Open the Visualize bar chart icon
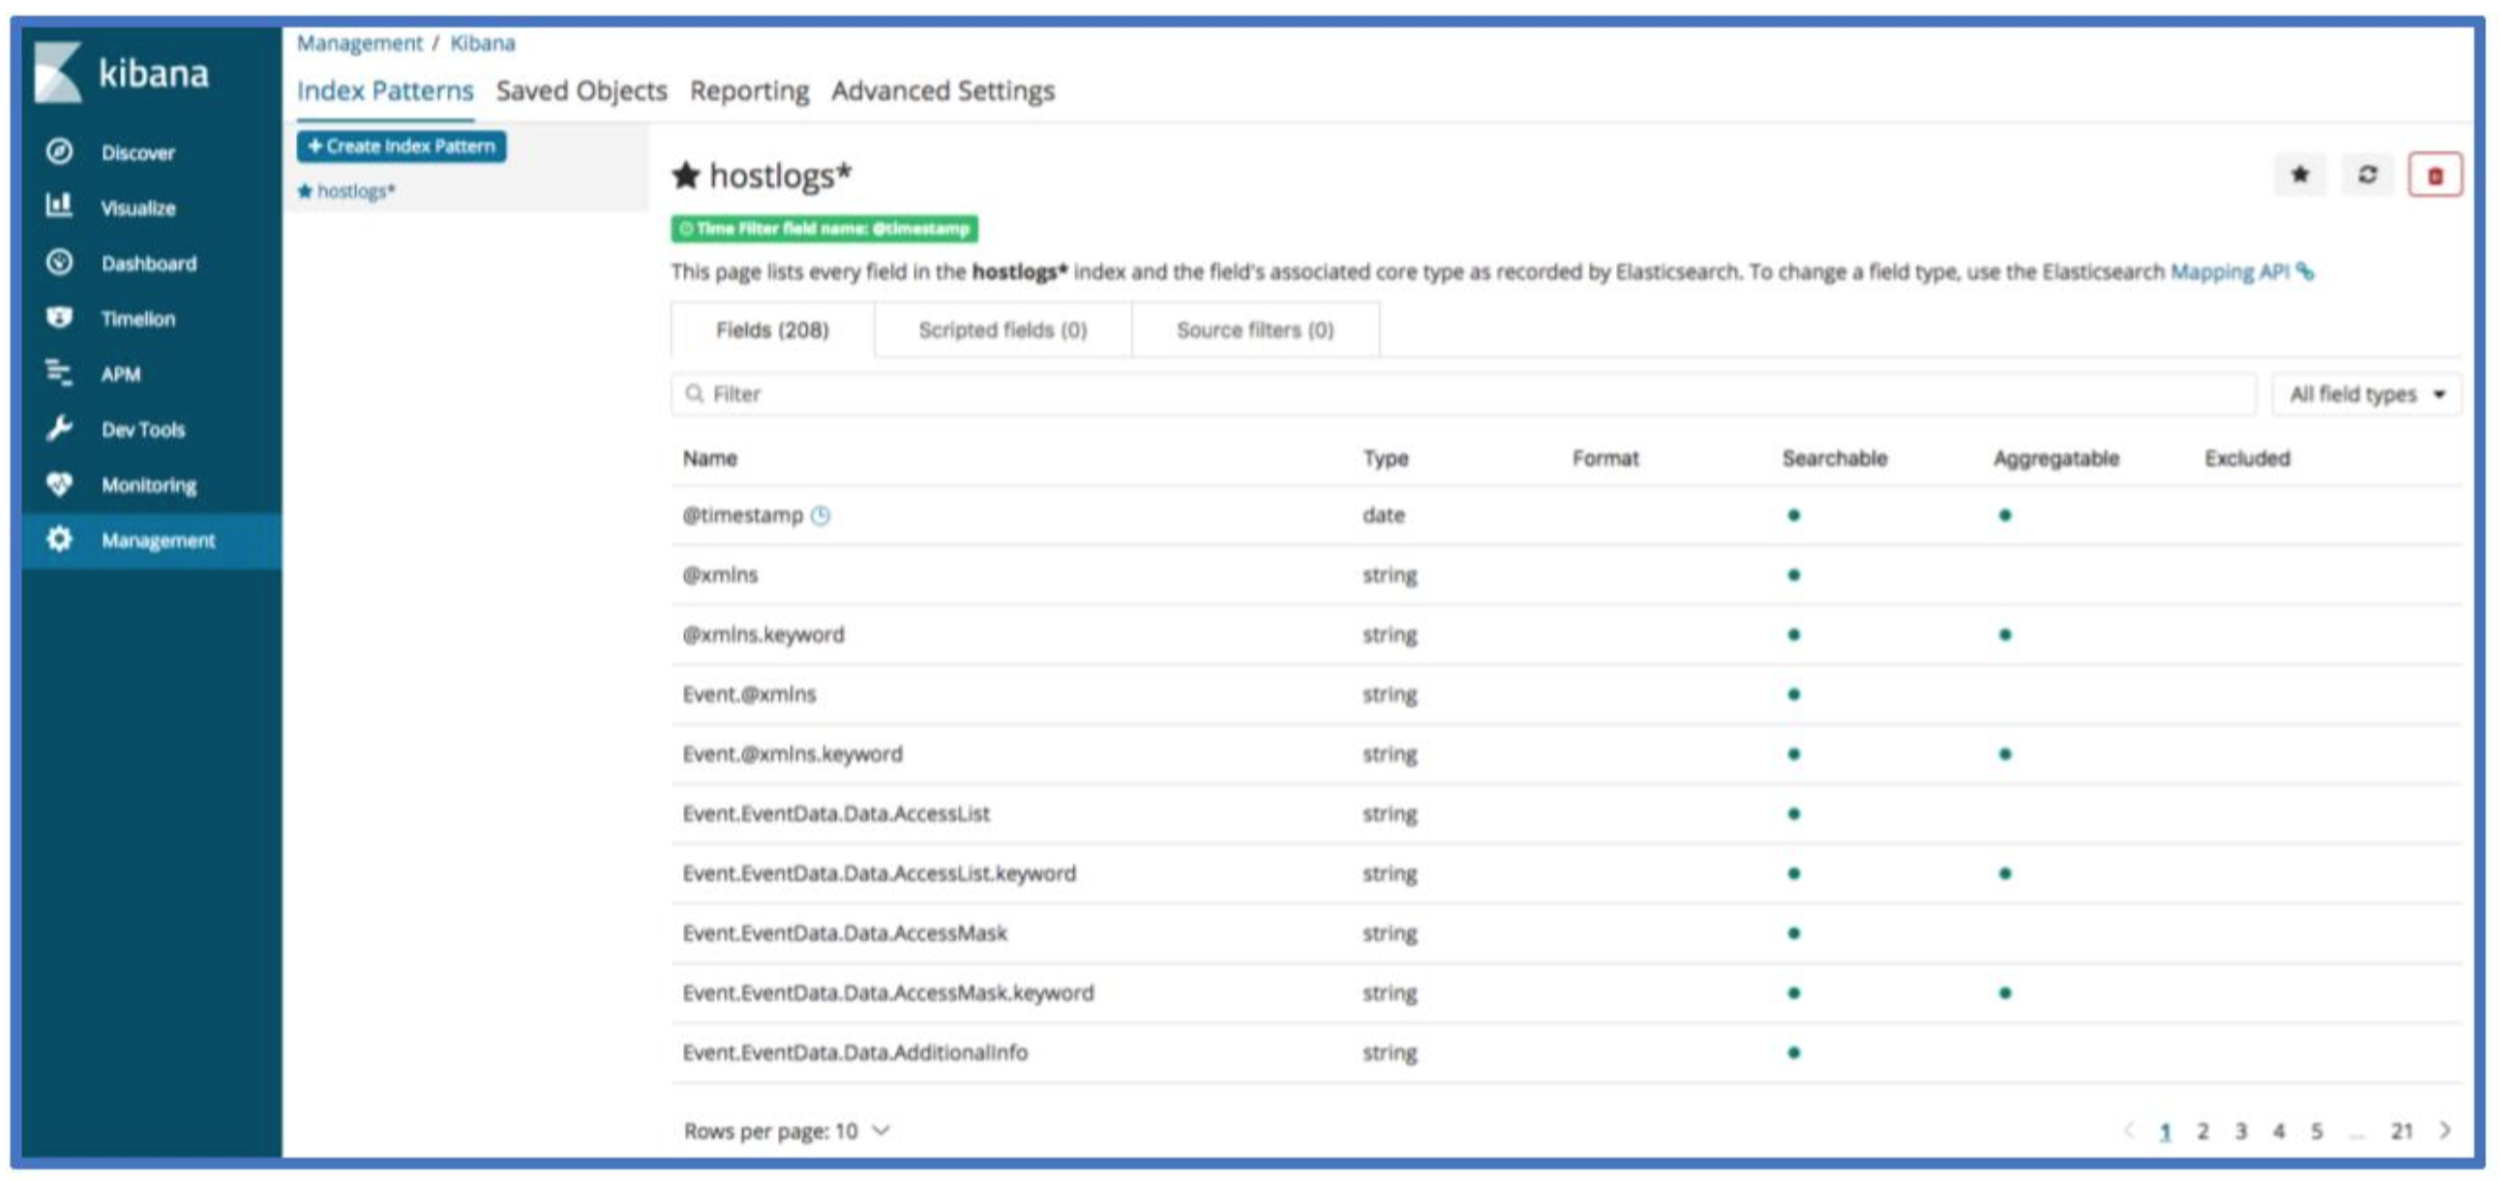Viewport: 2500px width, 1180px height. pos(59,206)
